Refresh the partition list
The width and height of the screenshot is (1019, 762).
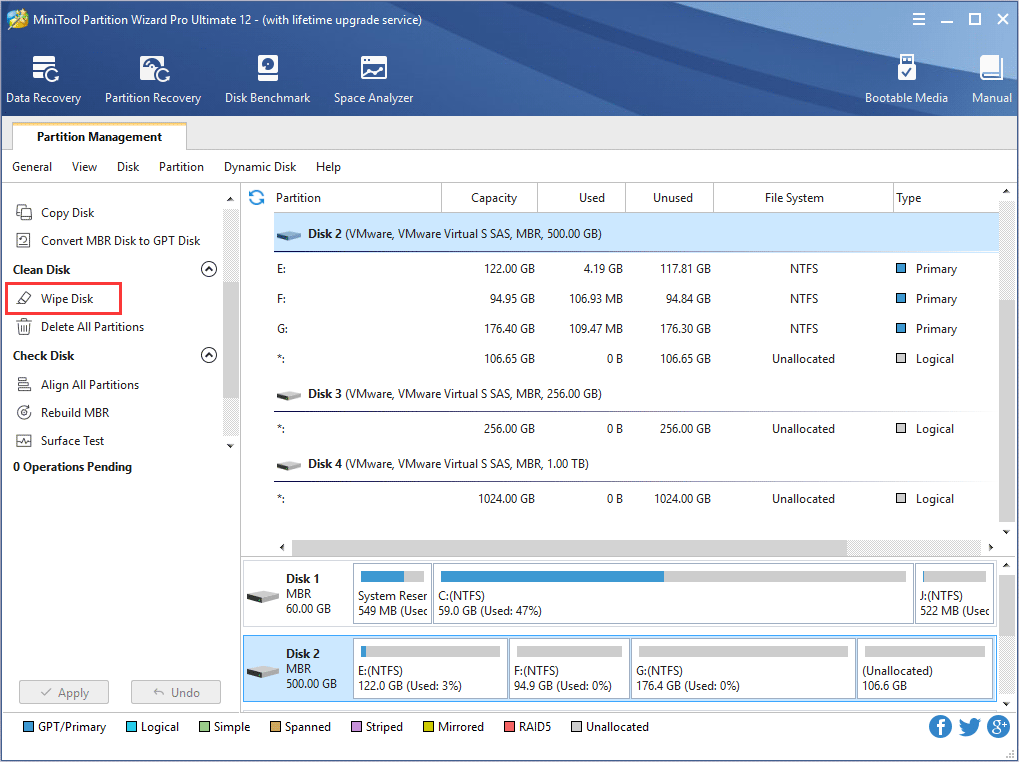coord(257,198)
